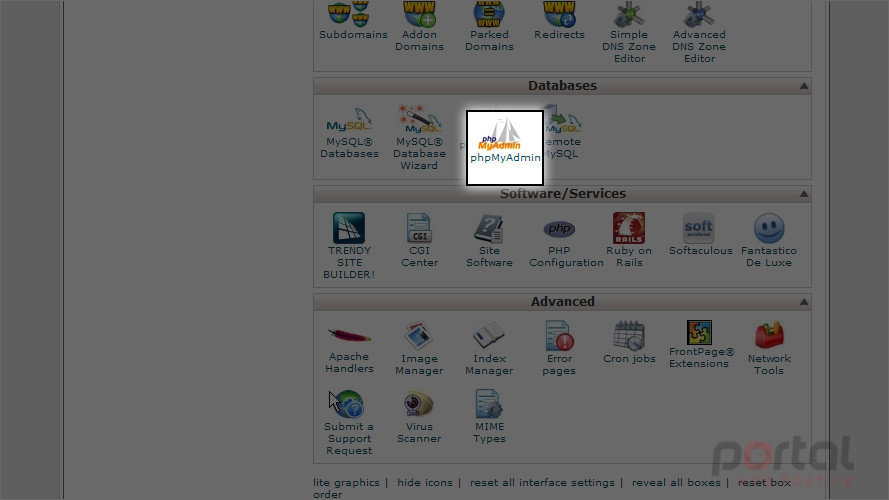The height and width of the screenshot is (500, 889).
Task: Open Network Tools
Action: 769,348
